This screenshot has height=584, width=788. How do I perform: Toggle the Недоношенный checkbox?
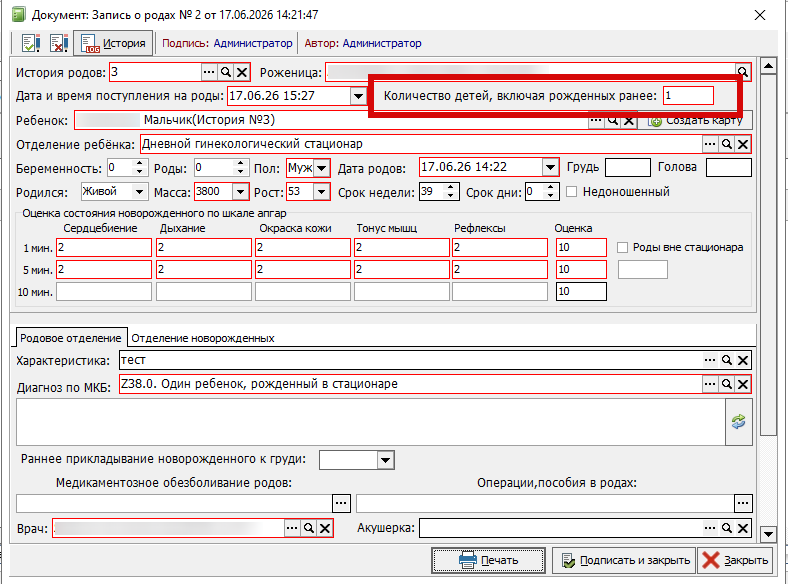point(571,192)
